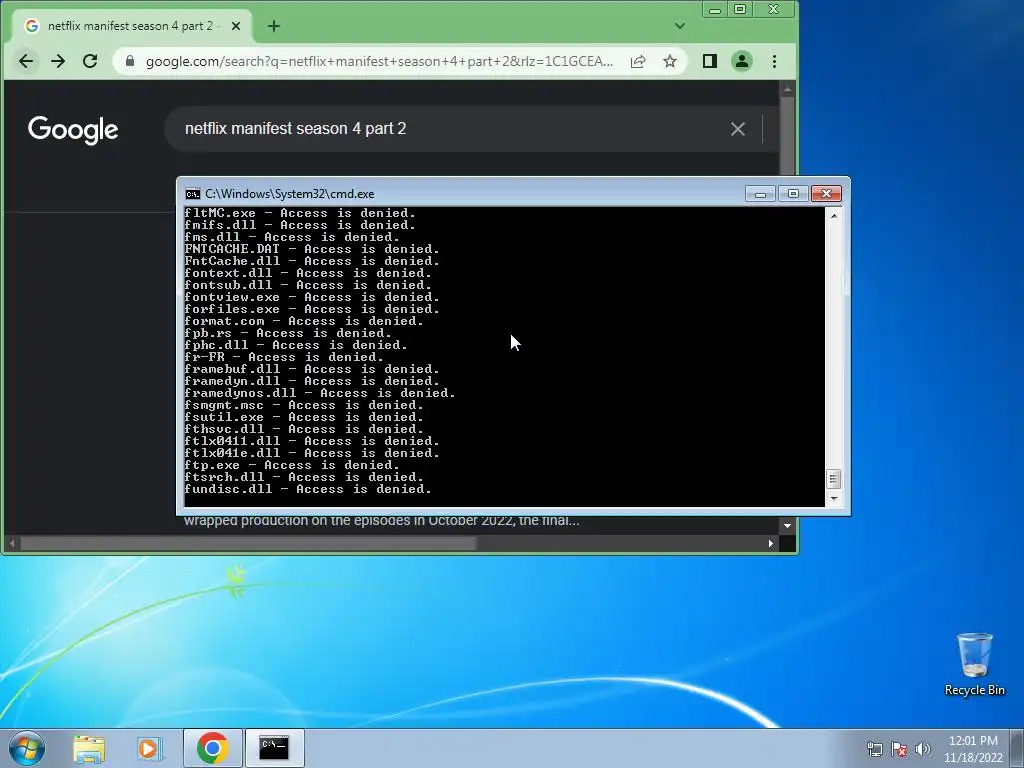Click Chrome horizontal scrollbar left arrow
The image size is (1024, 768).
tap(11, 543)
